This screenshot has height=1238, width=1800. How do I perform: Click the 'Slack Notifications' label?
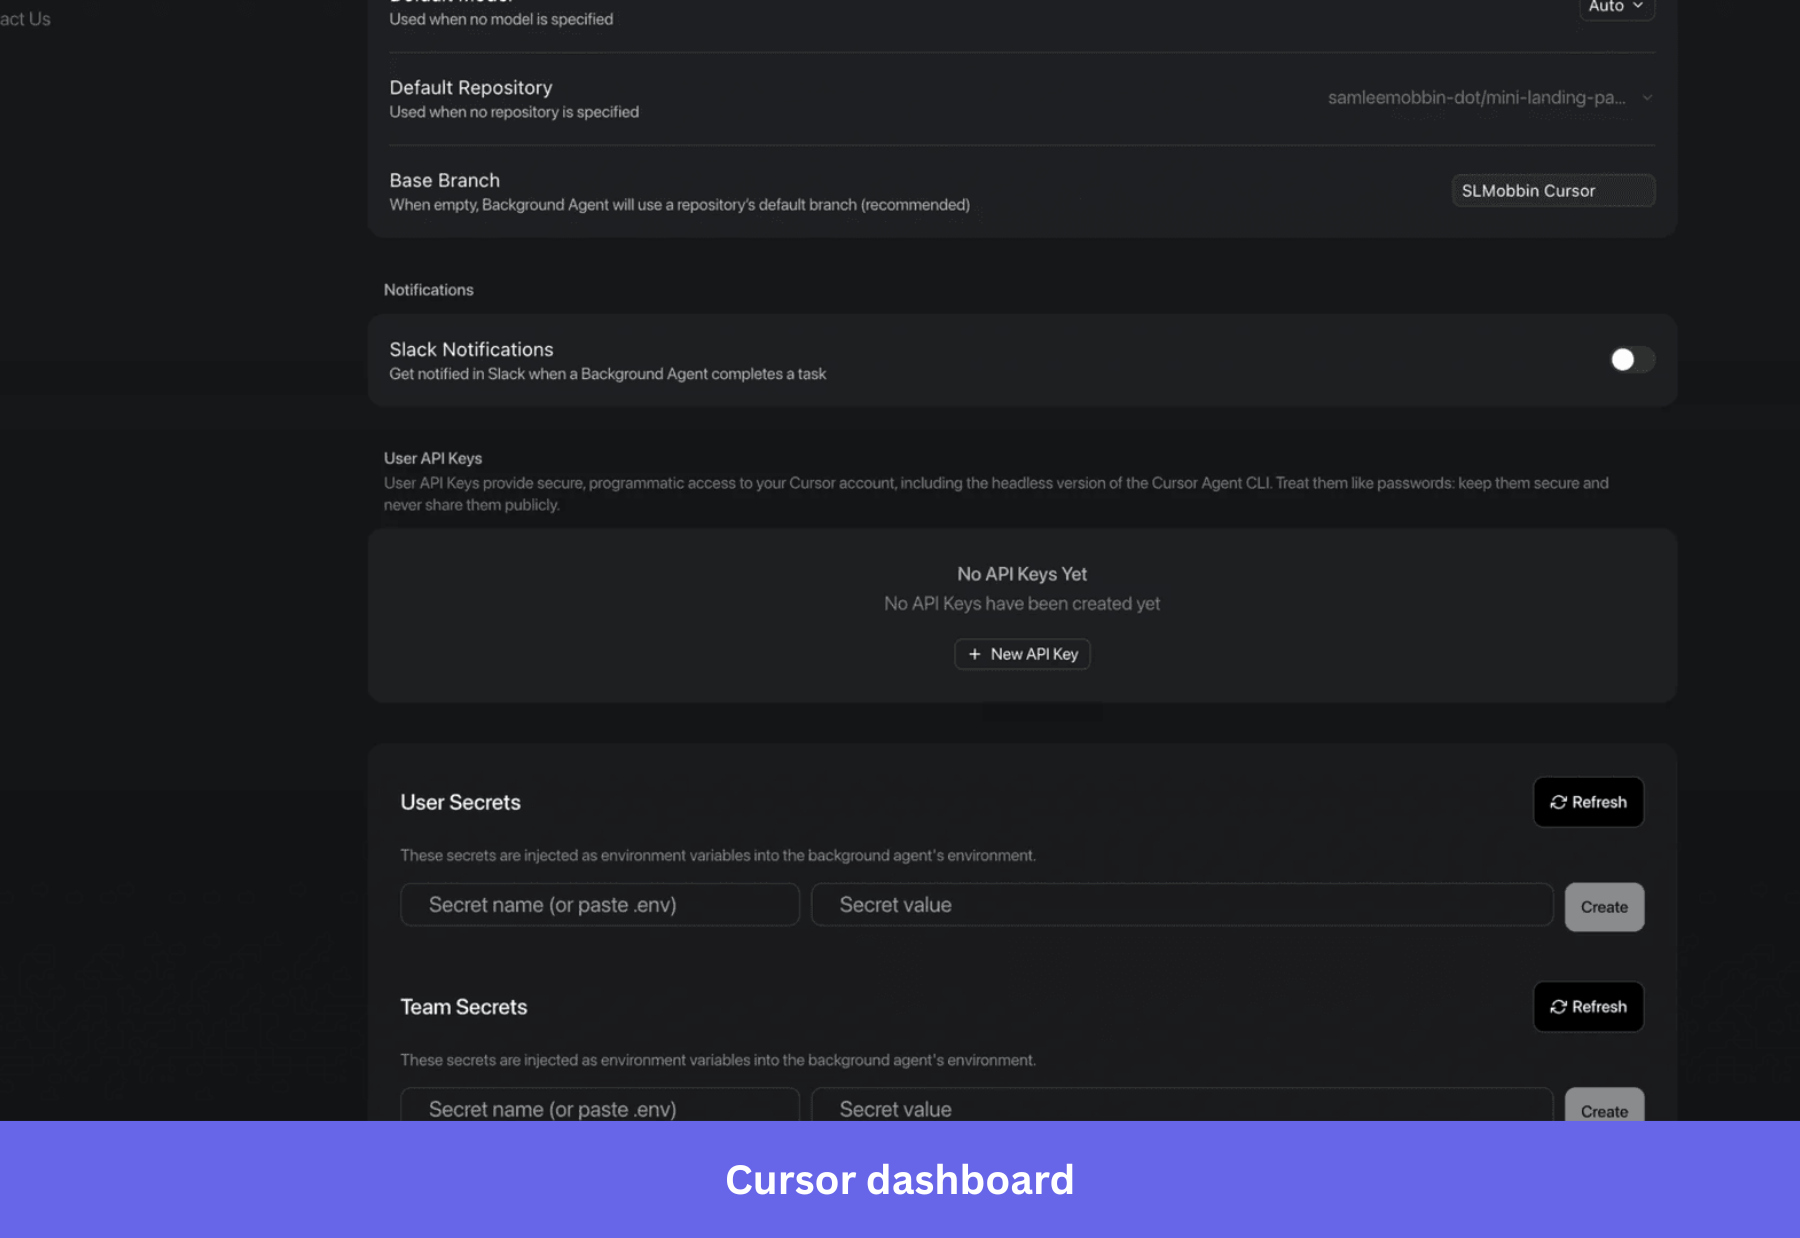pos(471,349)
